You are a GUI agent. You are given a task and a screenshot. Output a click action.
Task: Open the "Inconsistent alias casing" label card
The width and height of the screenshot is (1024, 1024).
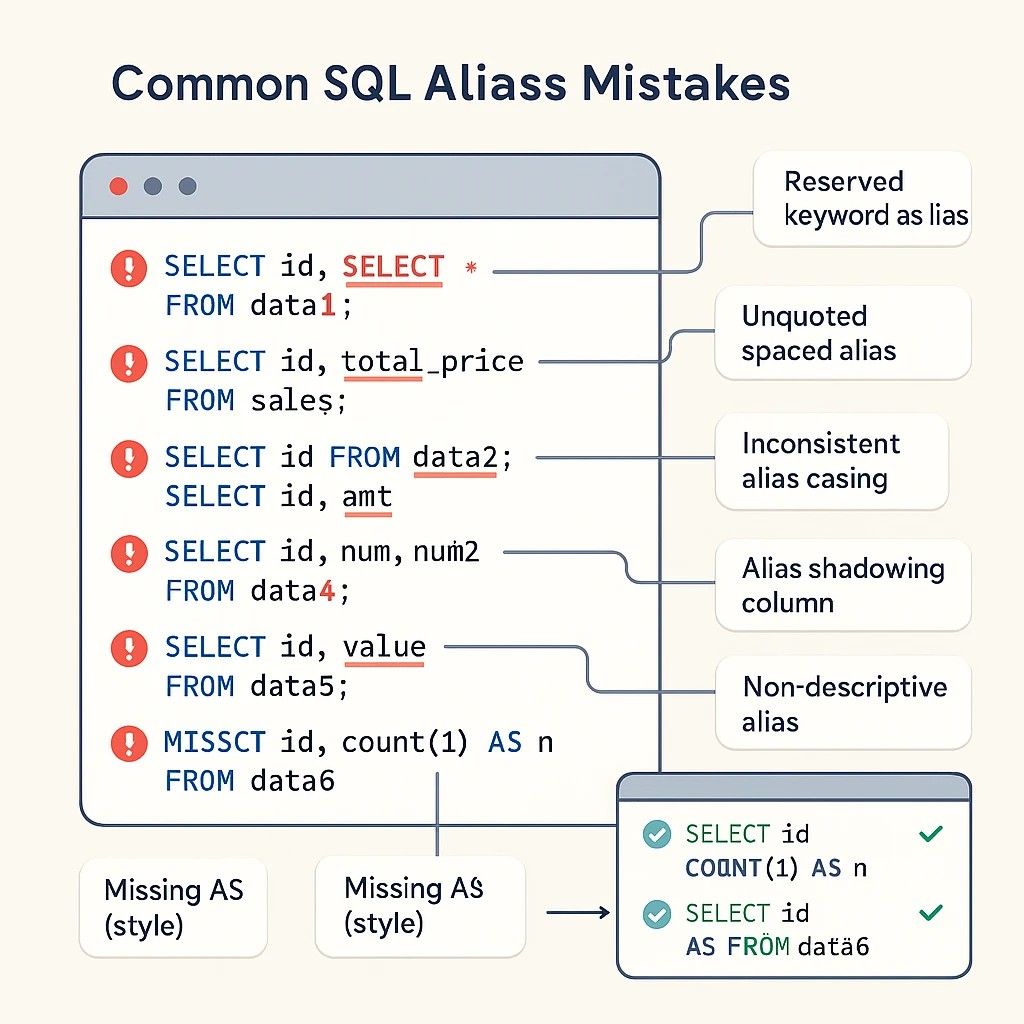point(831,461)
